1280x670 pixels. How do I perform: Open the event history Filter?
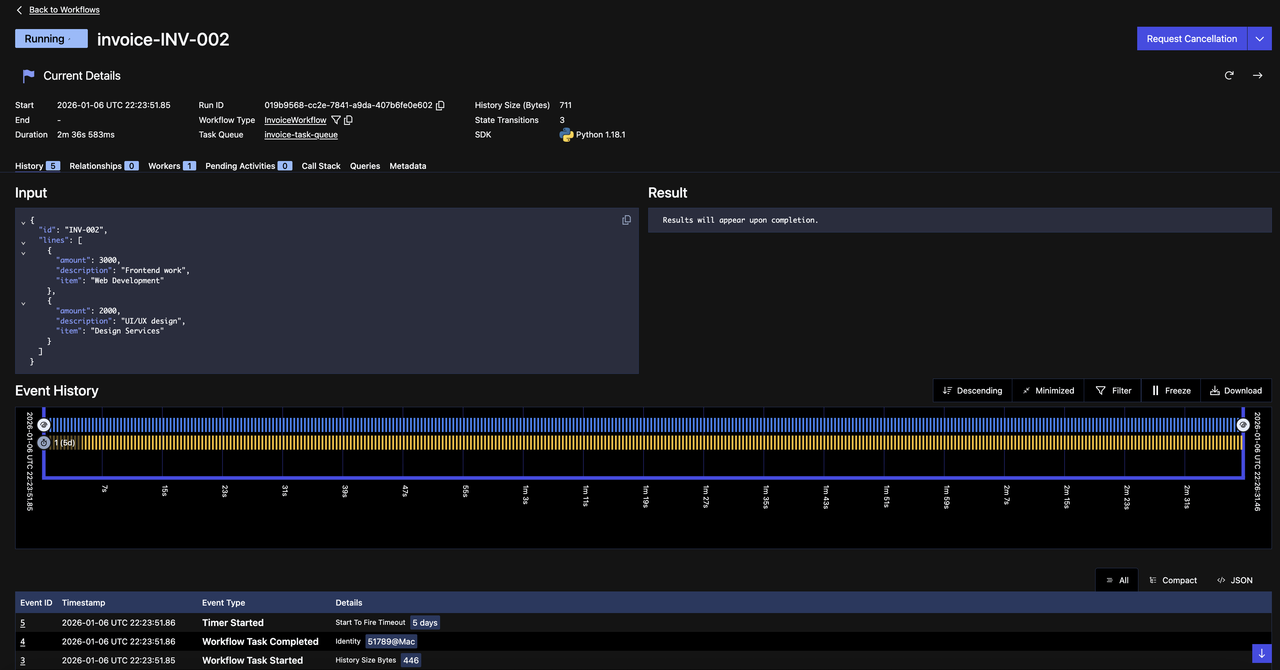tap(1113, 391)
